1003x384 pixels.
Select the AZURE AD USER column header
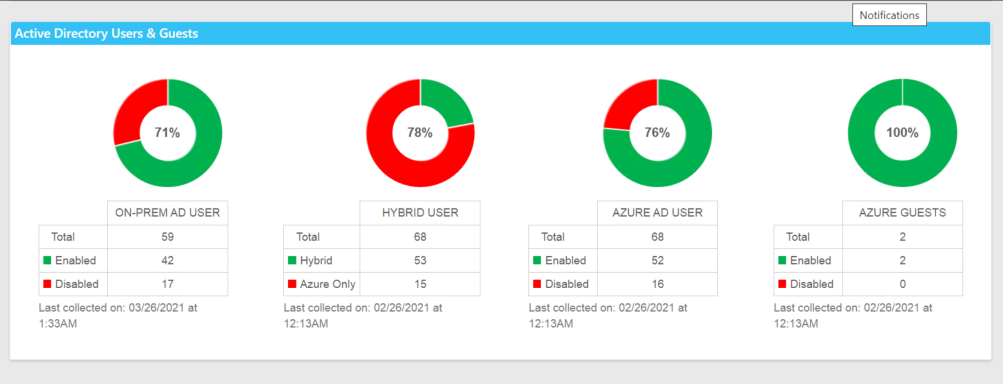click(658, 213)
